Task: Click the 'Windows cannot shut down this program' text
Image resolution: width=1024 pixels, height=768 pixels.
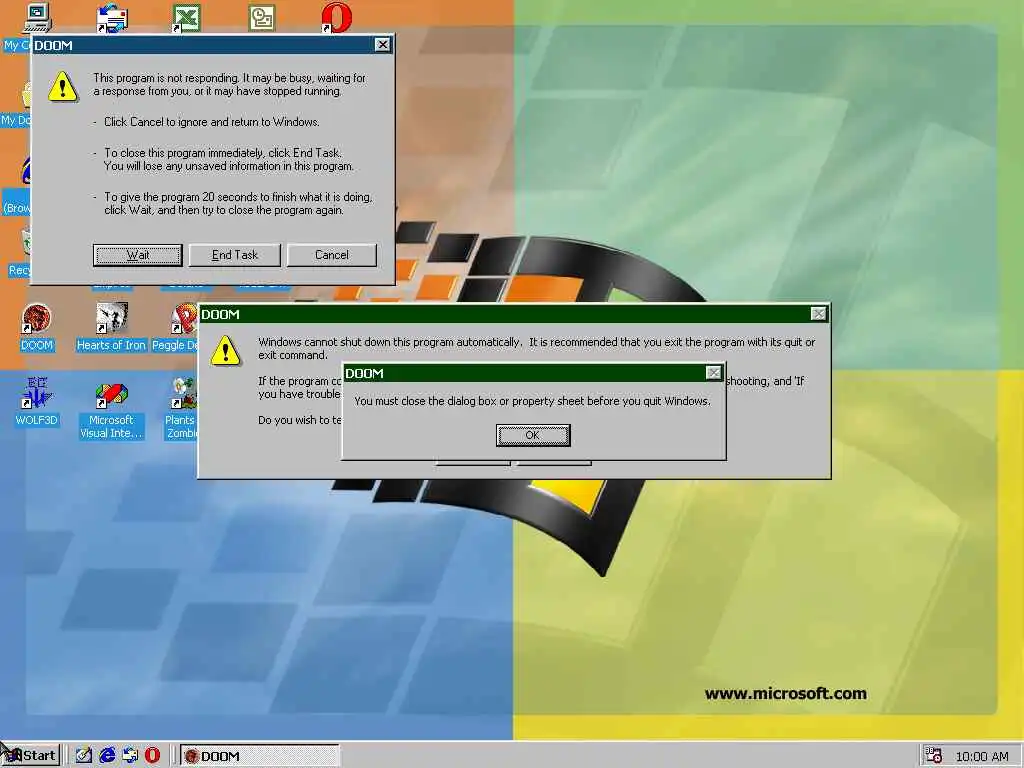Action: (536, 348)
